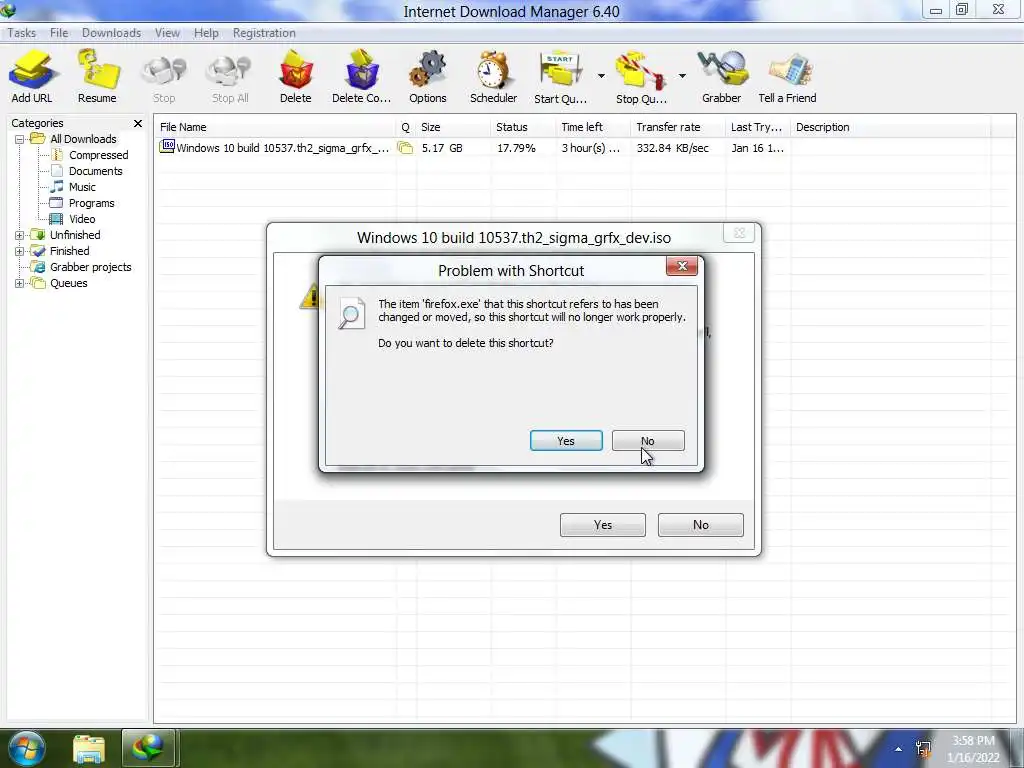Select the Windows 10 build 10537 download row

coord(584,148)
